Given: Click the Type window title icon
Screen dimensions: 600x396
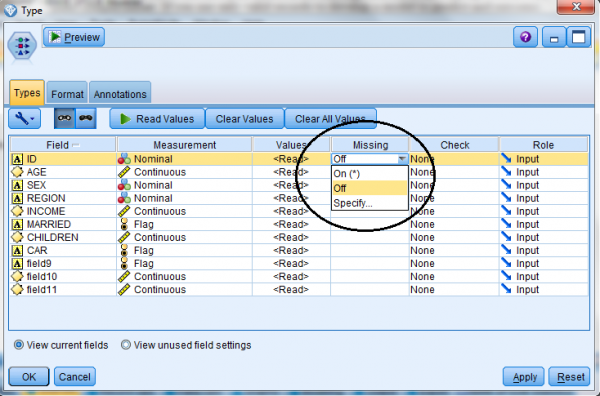Looking at the screenshot, I should 10,10.
